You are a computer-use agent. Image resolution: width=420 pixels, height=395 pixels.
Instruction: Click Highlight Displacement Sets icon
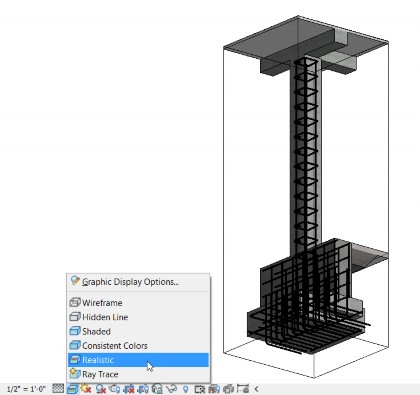click(229, 389)
